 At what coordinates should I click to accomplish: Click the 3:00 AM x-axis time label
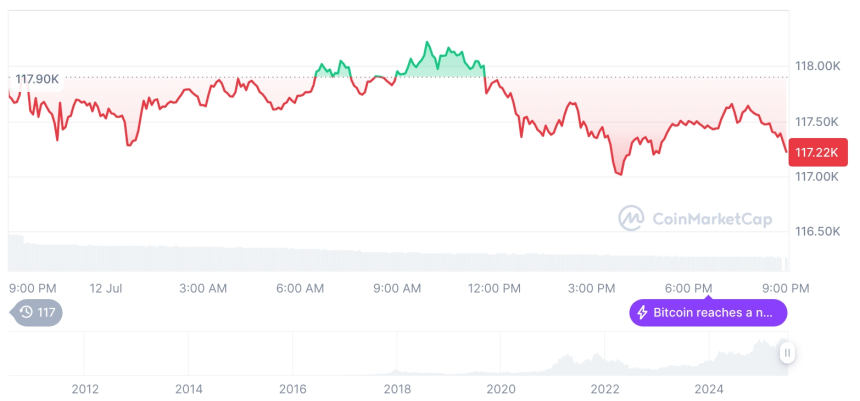coord(203,288)
